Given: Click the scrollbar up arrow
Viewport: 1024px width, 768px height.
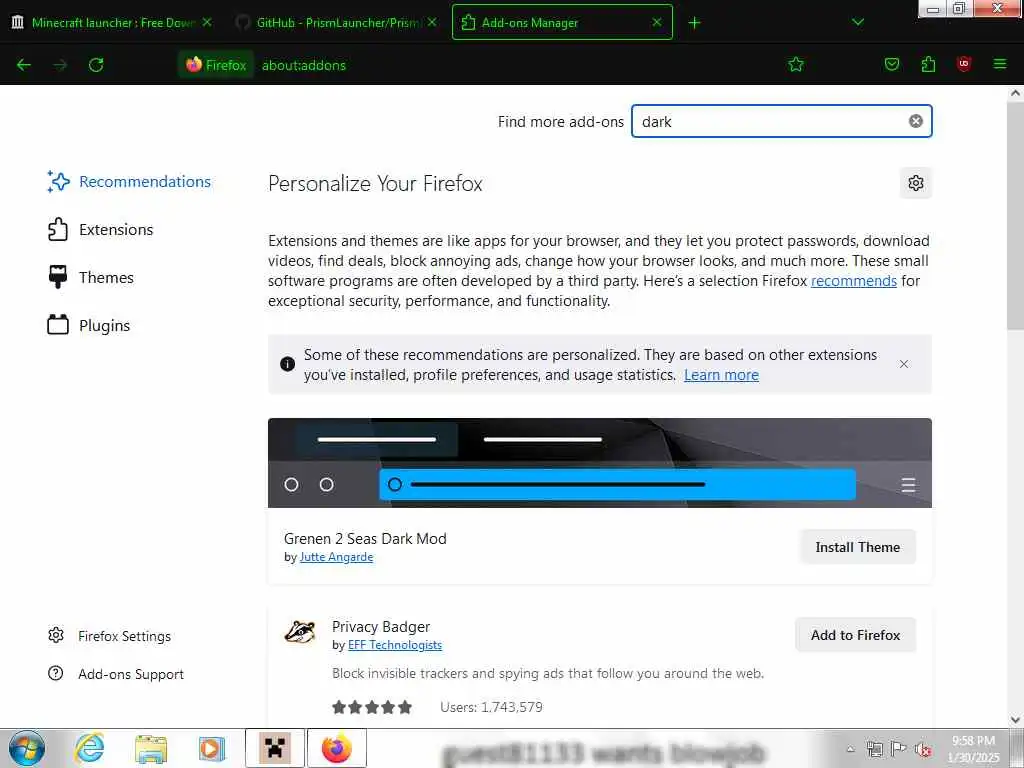Looking at the screenshot, I should [1015, 93].
